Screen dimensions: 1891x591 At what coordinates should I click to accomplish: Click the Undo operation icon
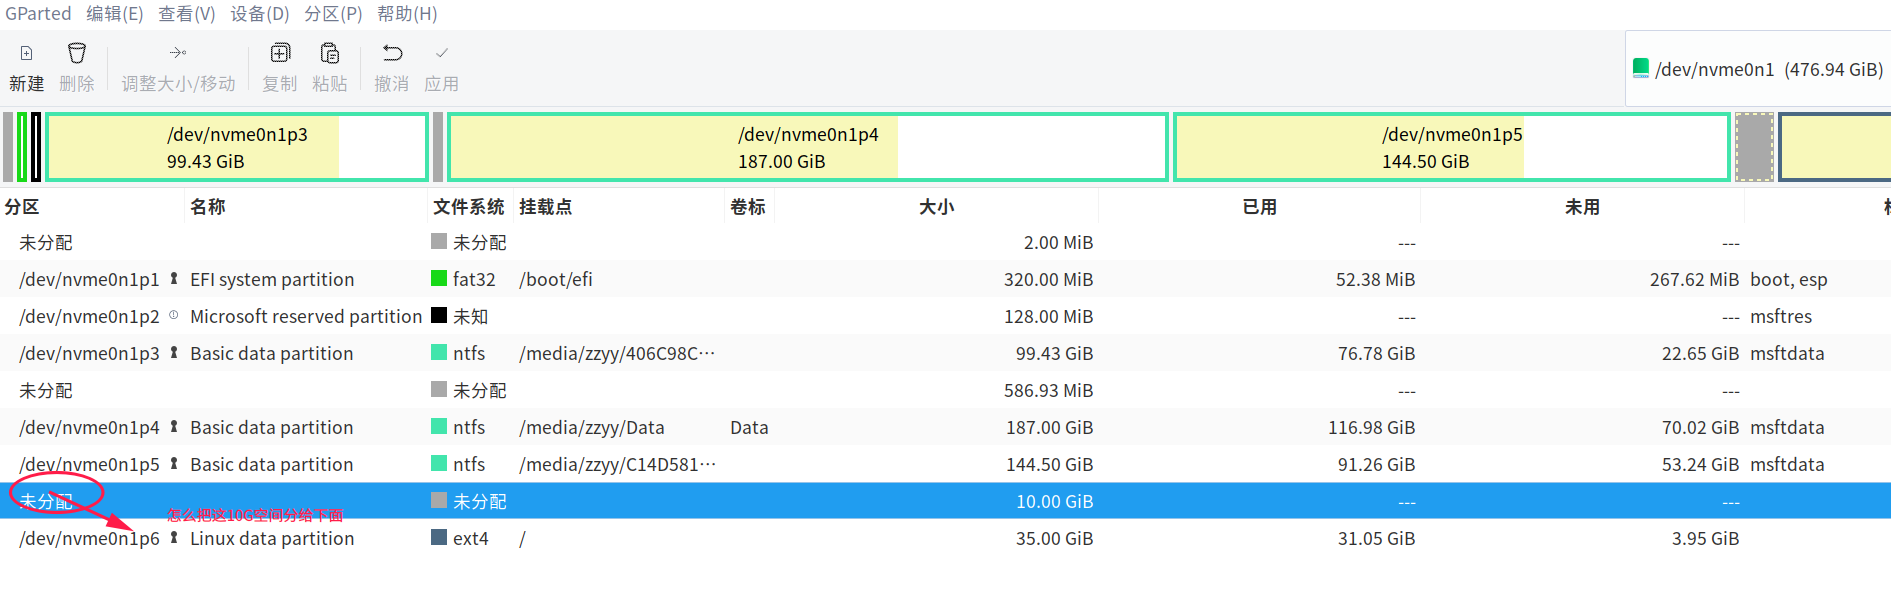(392, 54)
